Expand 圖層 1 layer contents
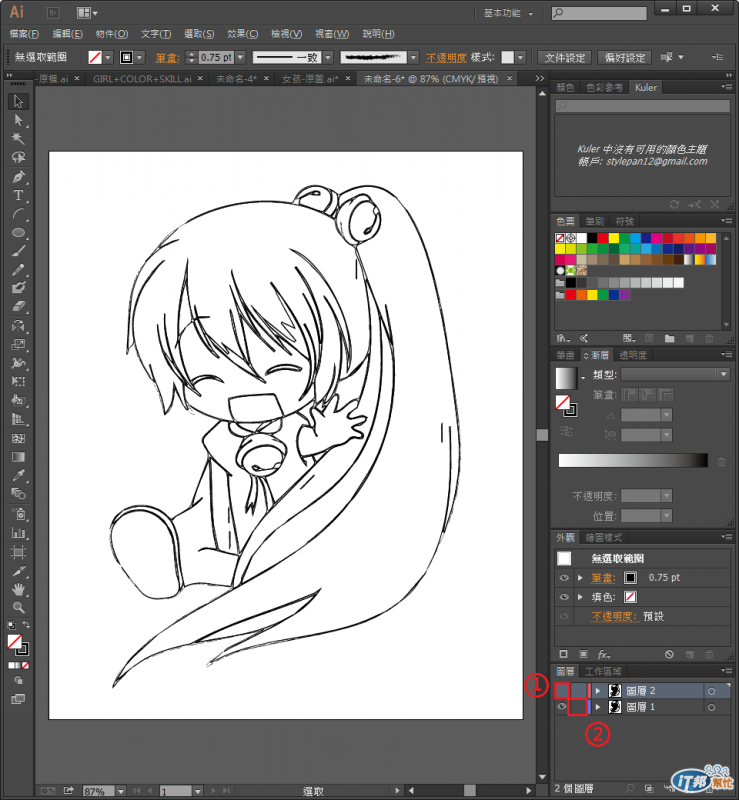Image resolution: width=739 pixels, height=800 pixels. pyautogui.click(x=598, y=707)
